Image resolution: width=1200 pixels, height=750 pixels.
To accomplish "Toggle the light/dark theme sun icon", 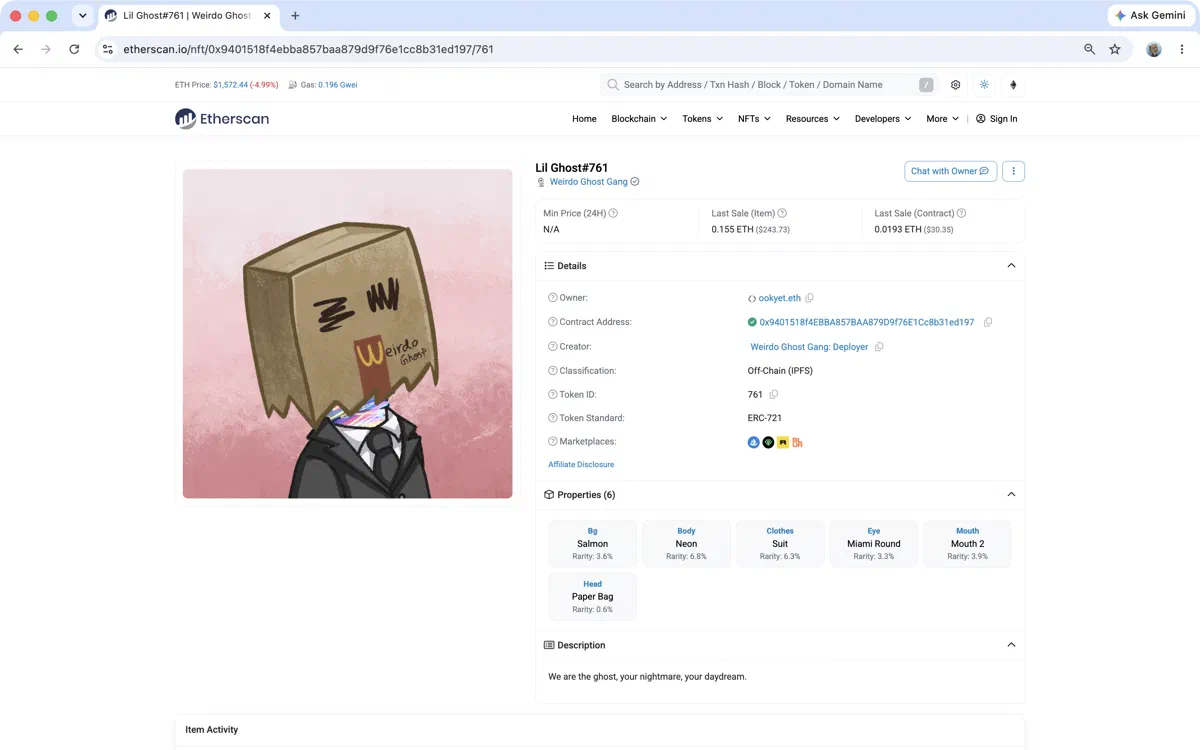I will coord(984,85).
